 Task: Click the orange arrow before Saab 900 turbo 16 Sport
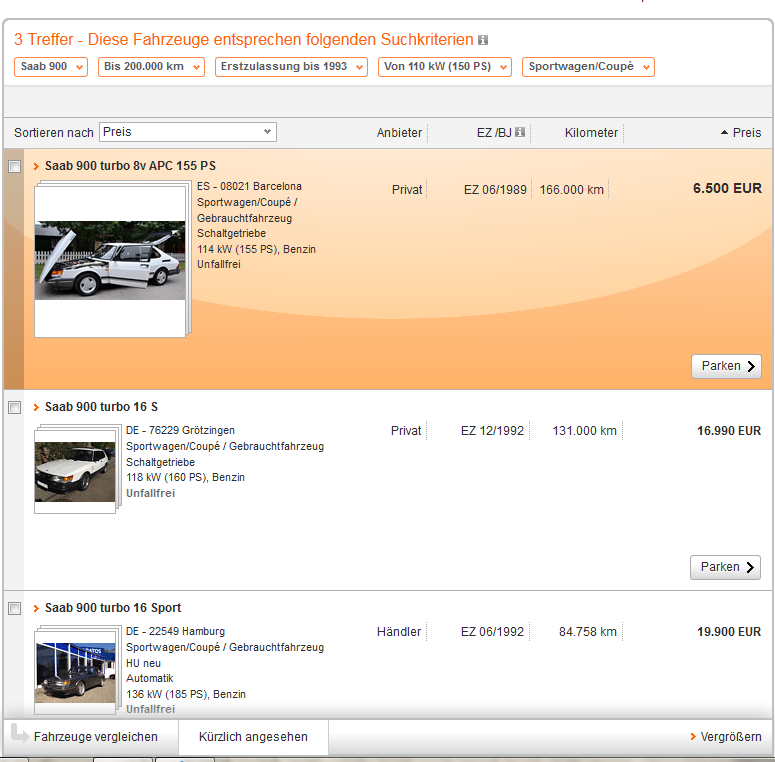[36, 608]
